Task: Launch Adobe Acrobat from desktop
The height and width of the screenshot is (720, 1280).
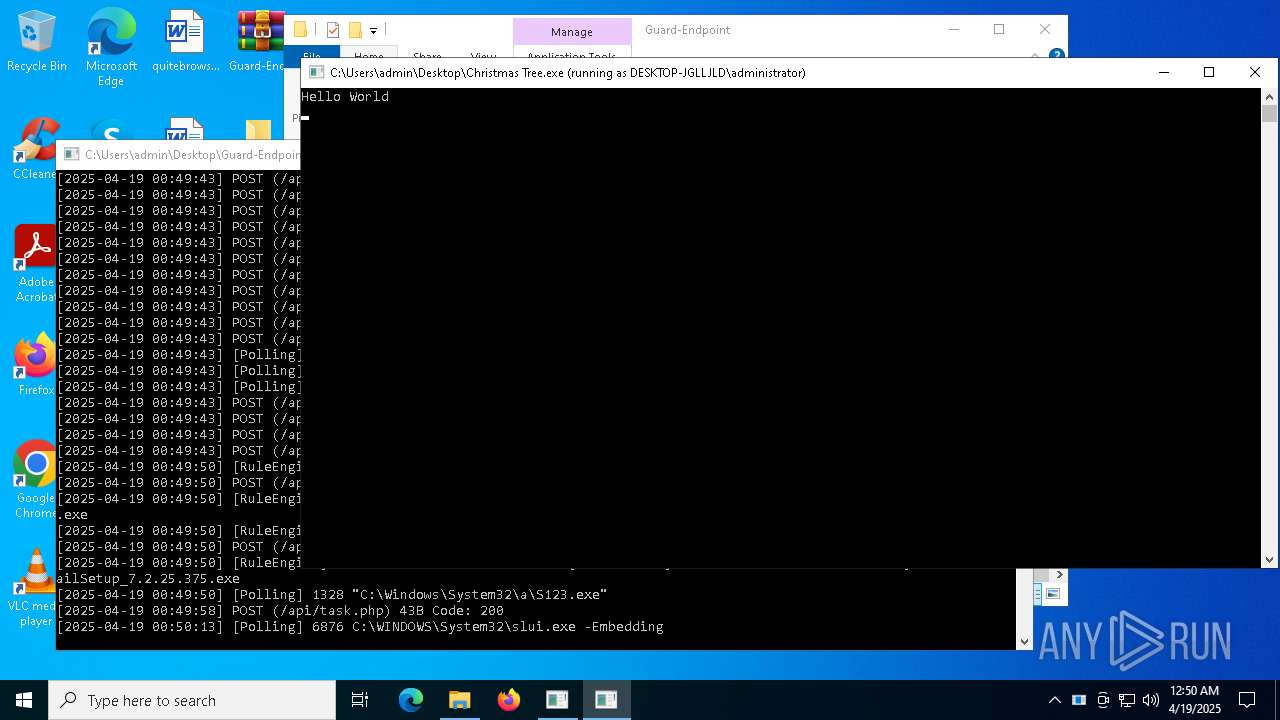Action: coord(35,264)
